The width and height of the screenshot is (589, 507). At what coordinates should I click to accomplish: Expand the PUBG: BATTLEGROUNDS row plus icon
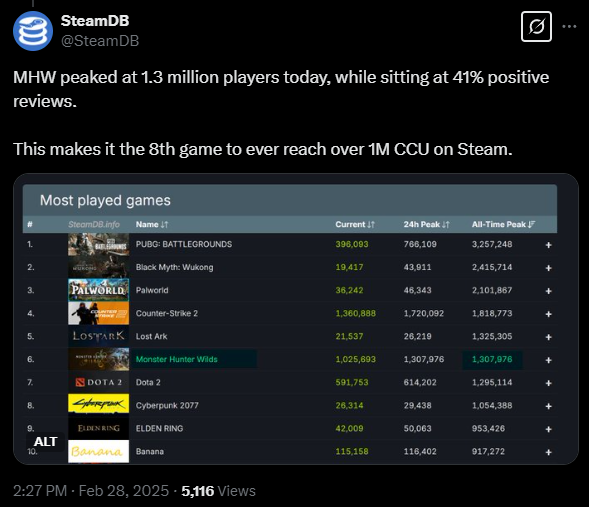point(548,245)
